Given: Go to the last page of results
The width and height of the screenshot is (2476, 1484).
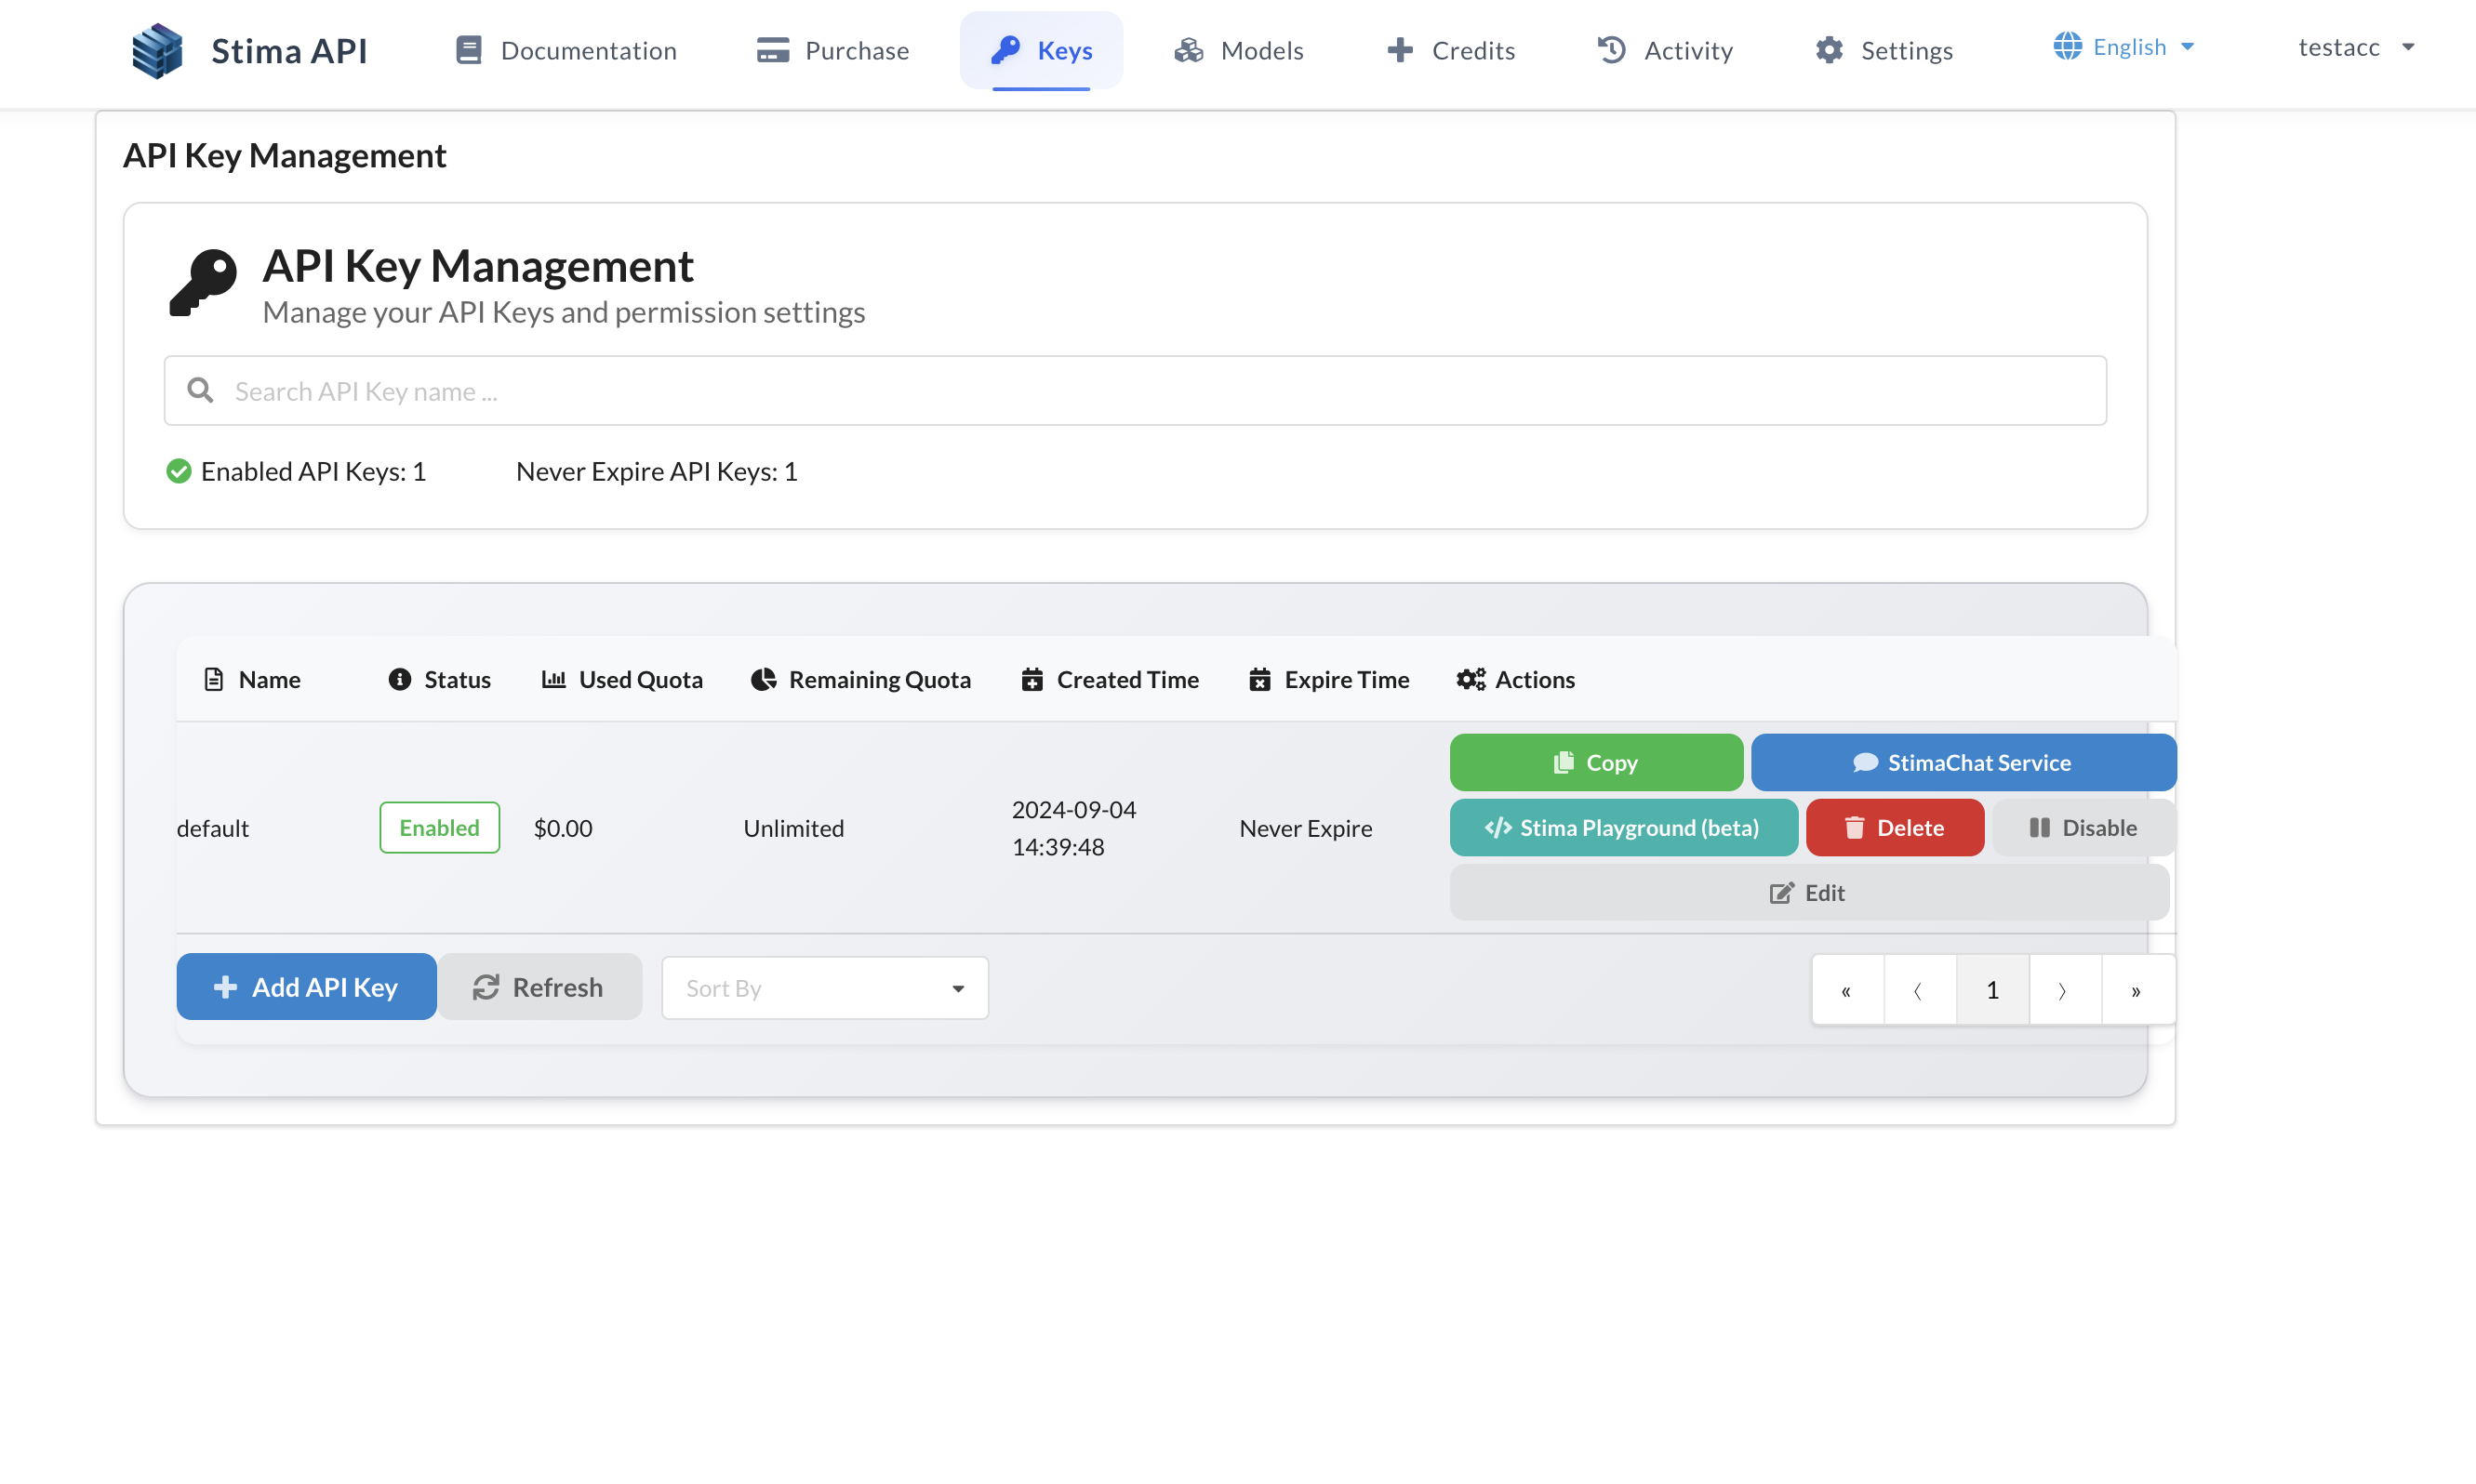Looking at the screenshot, I should pyautogui.click(x=2136, y=990).
